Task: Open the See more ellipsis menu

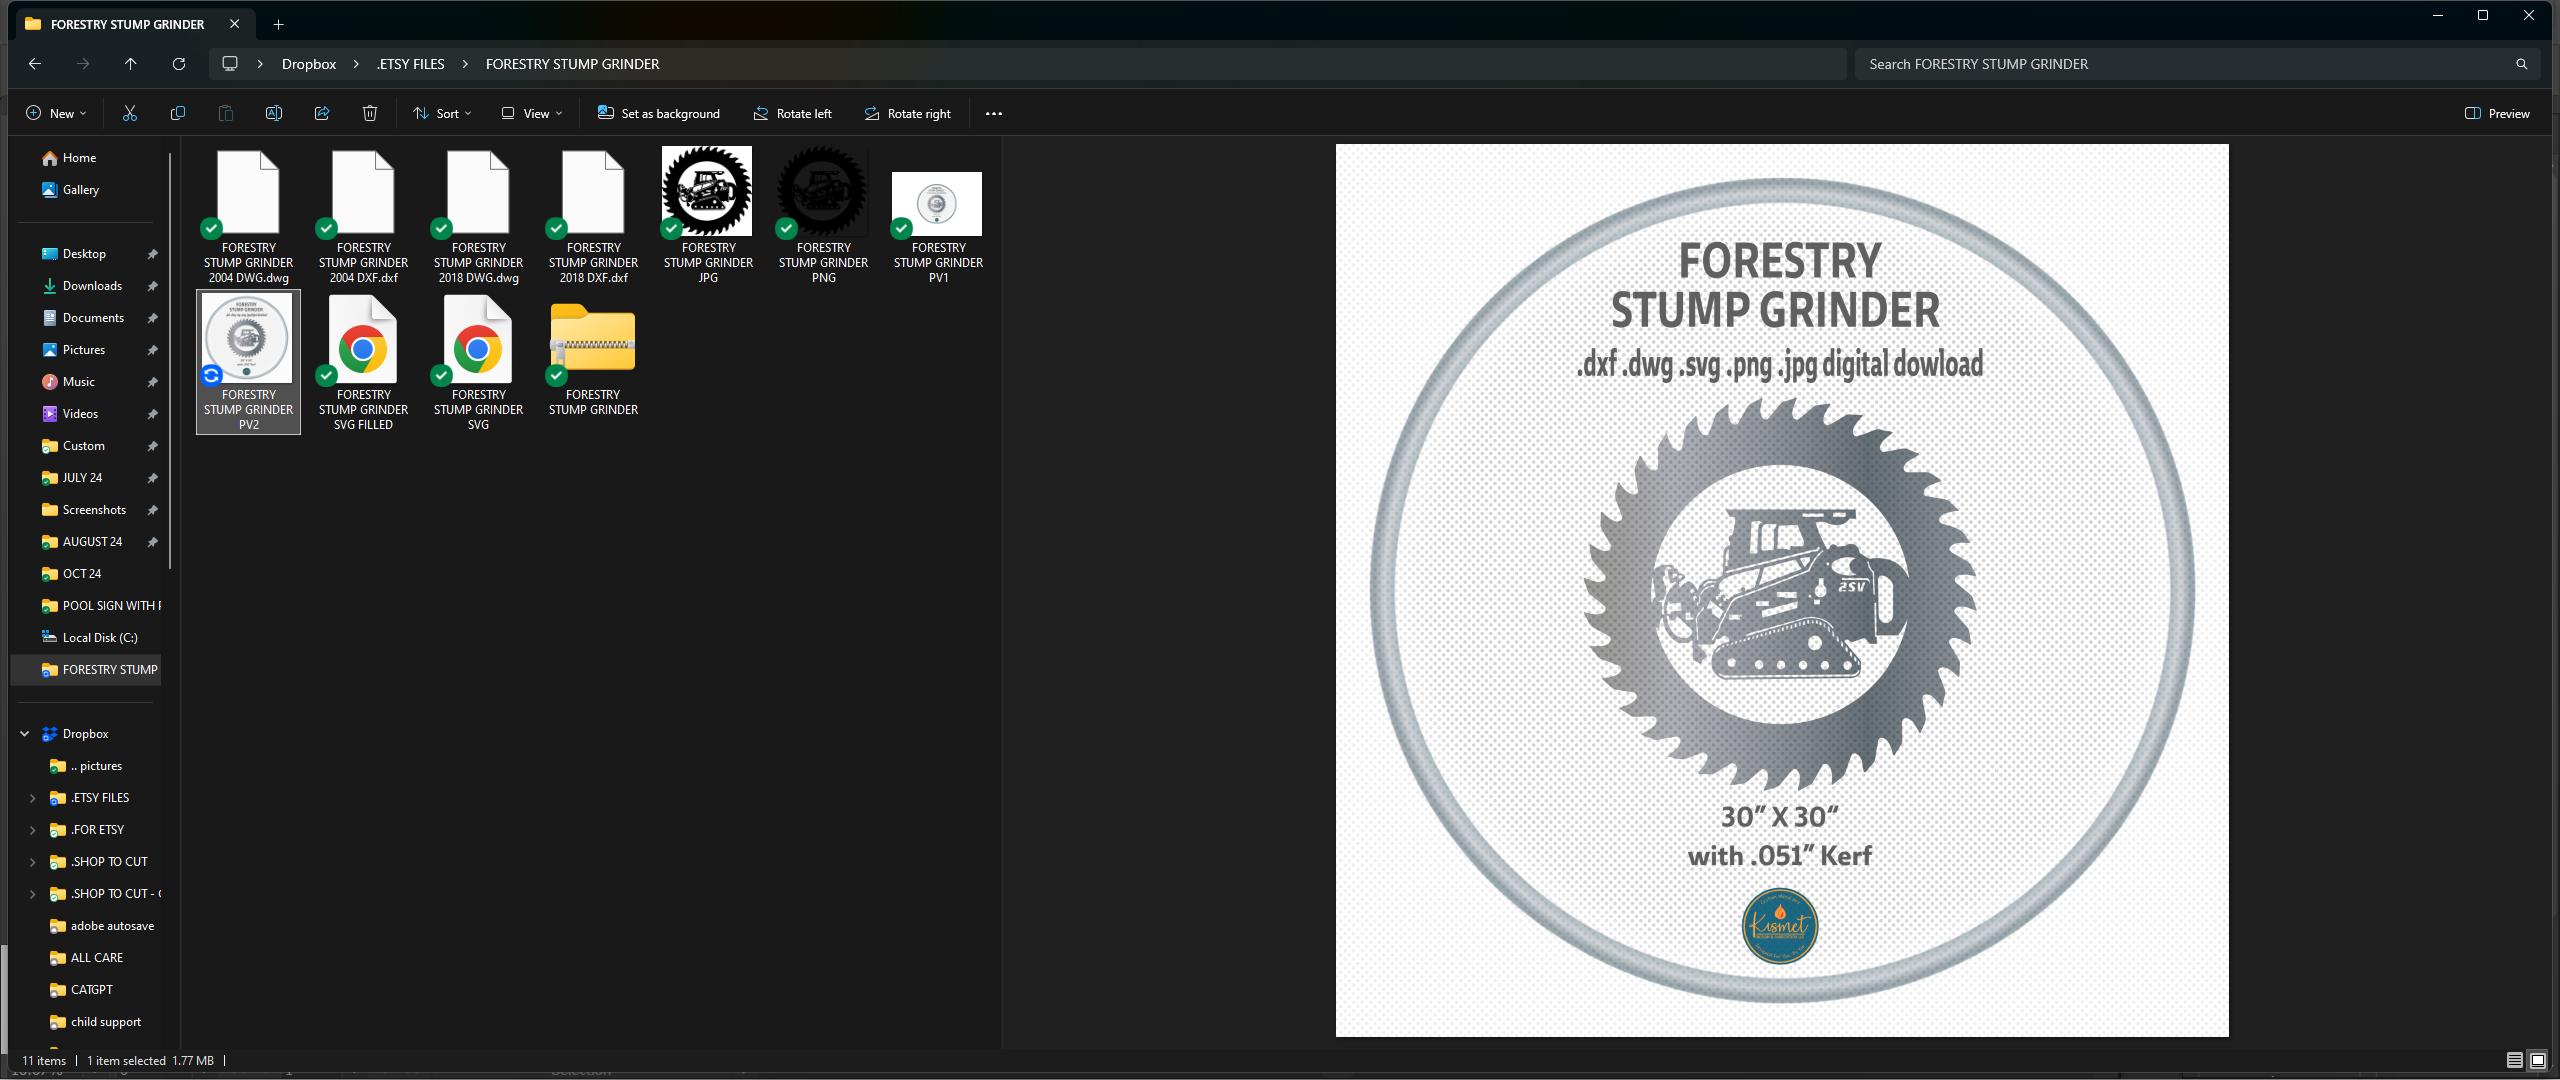Action: pos(993,113)
